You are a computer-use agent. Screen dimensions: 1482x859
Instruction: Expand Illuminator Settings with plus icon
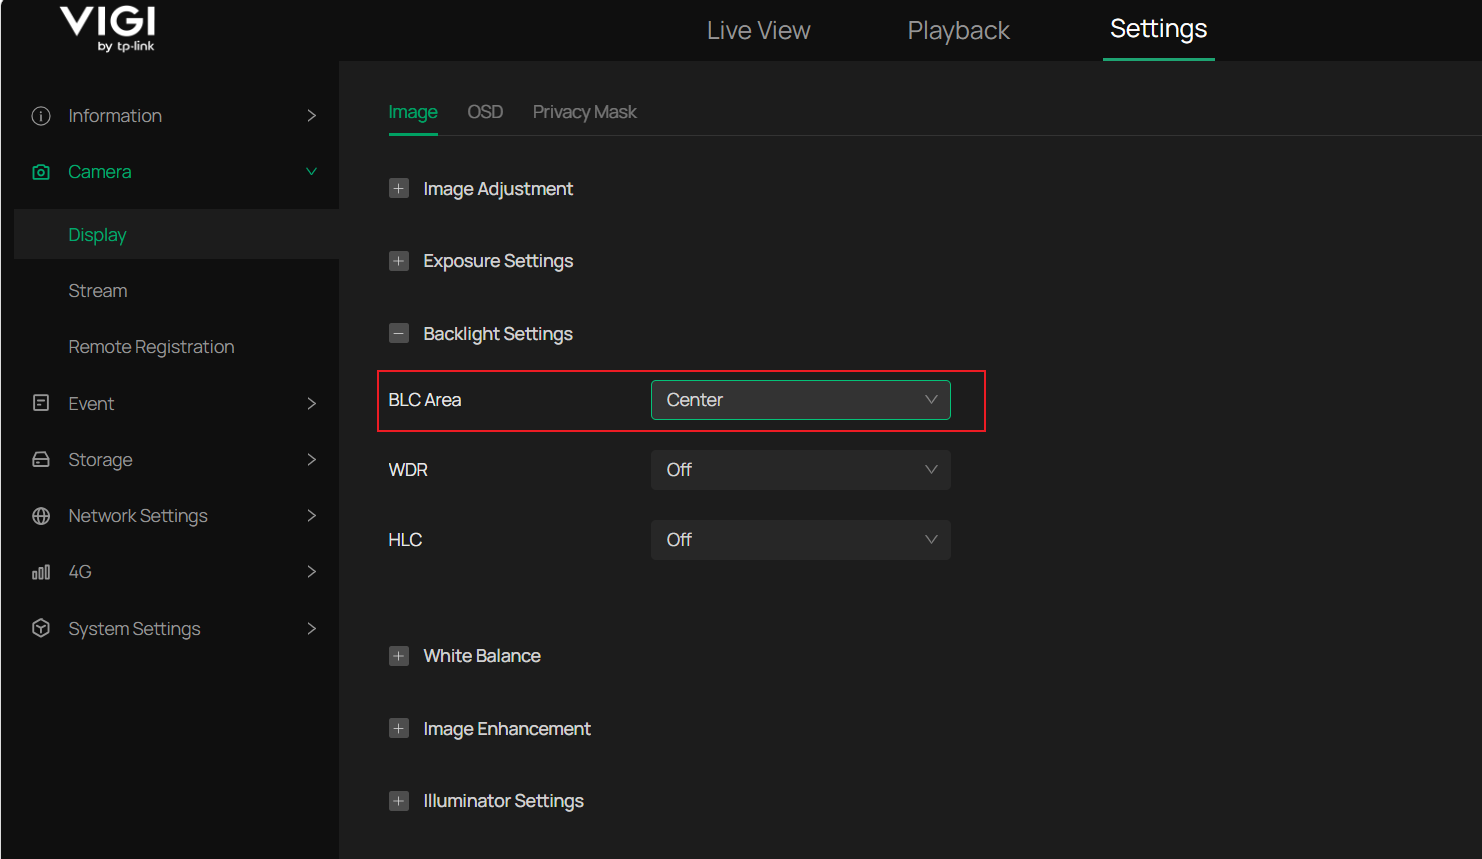coord(399,801)
